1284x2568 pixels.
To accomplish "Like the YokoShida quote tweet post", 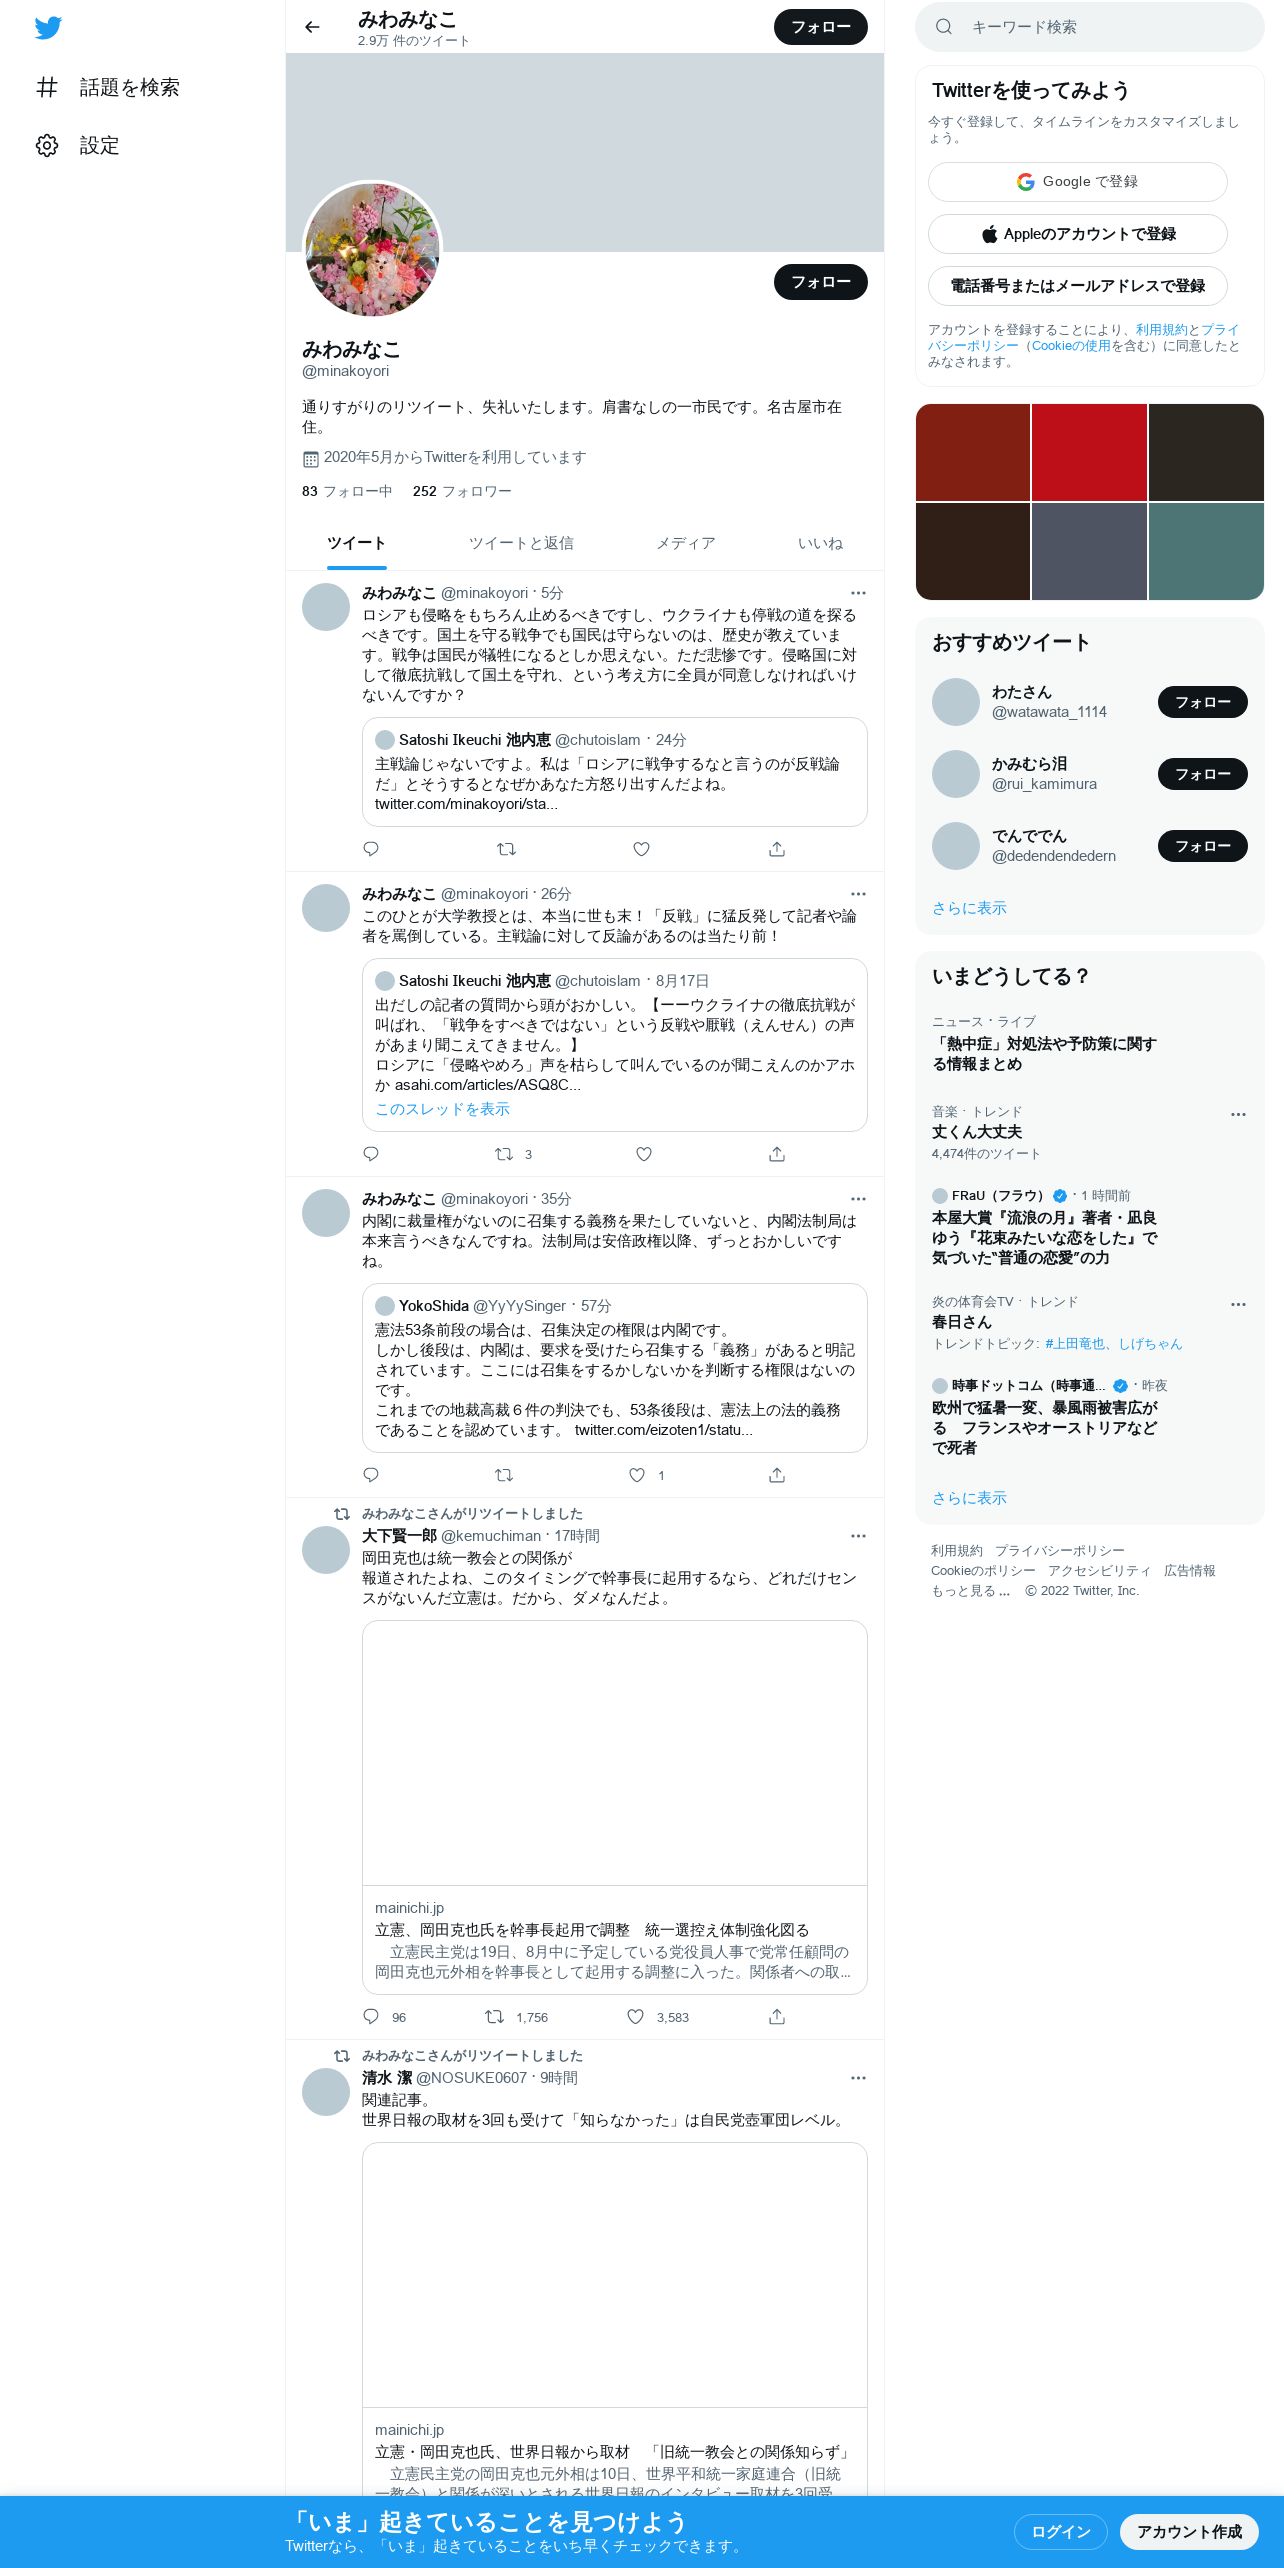I will pos(637,1475).
